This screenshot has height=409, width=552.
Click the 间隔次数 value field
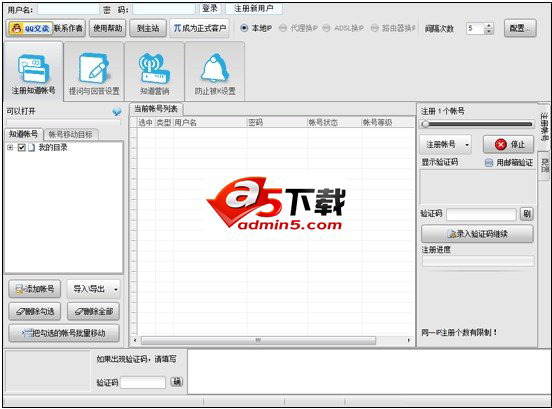pyautogui.click(x=476, y=28)
